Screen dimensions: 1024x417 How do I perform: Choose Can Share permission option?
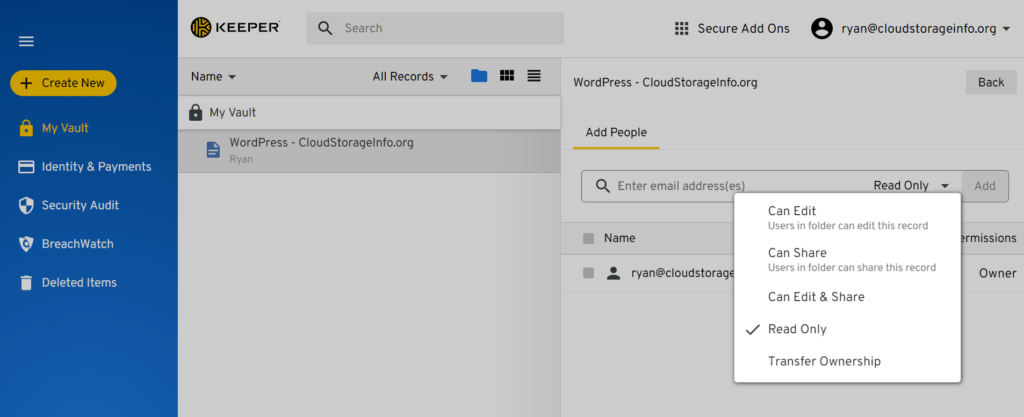[847, 259]
